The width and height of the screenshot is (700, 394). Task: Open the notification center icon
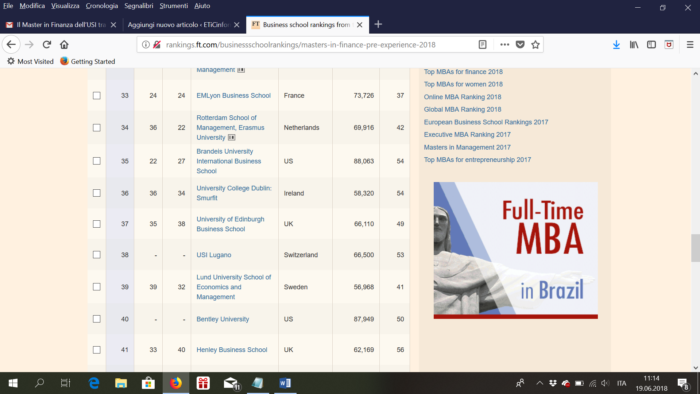683,383
